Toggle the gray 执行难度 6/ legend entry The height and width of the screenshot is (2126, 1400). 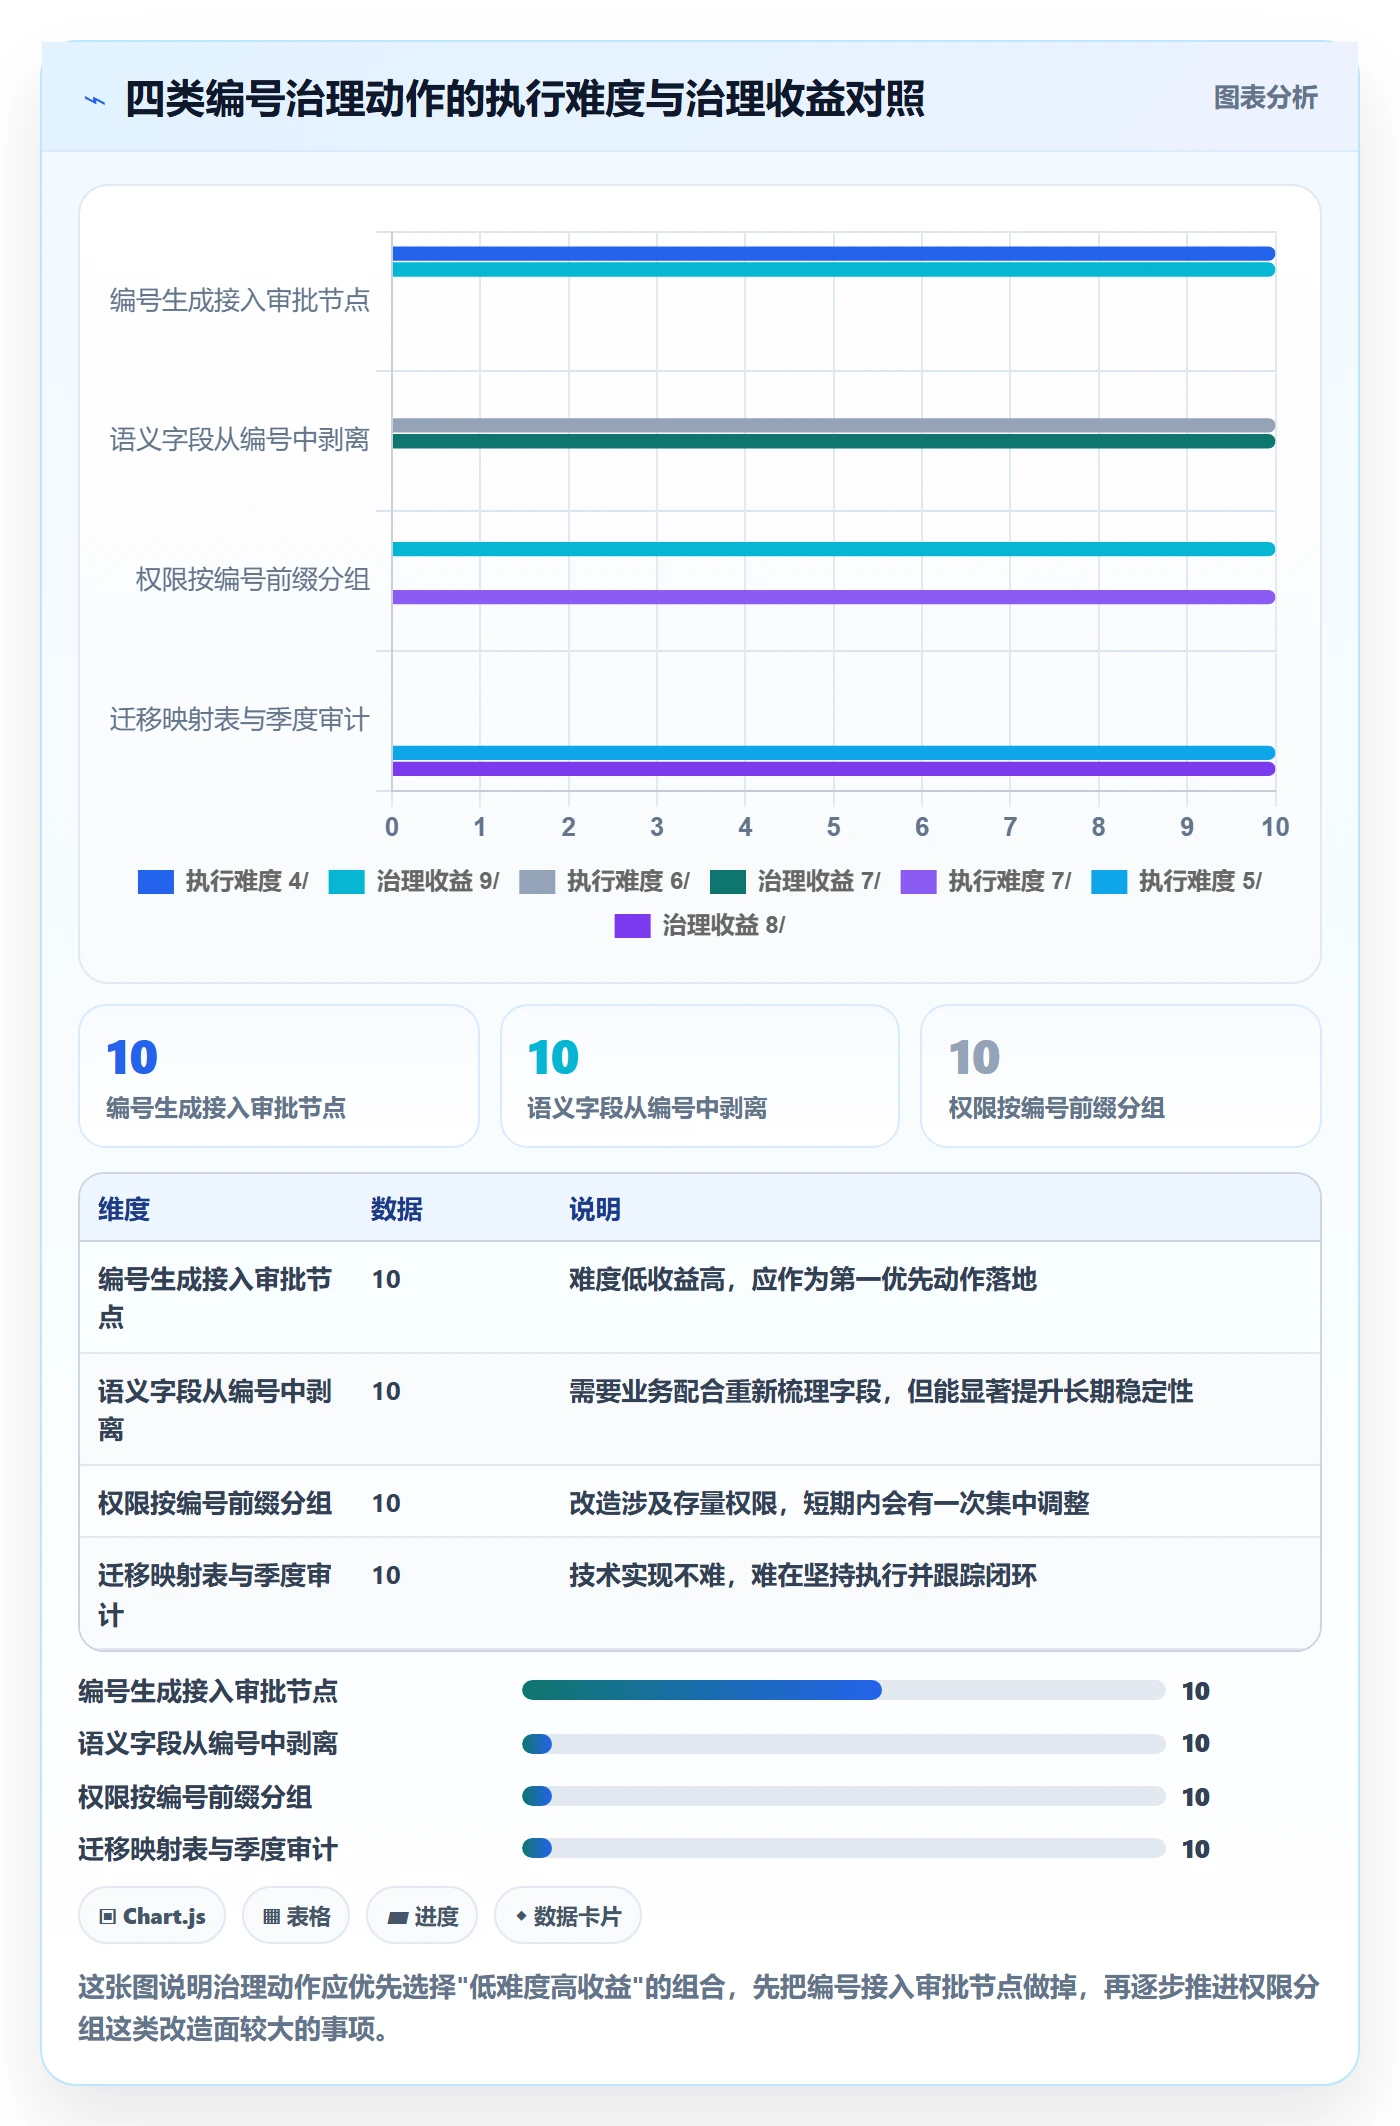coord(604,881)
